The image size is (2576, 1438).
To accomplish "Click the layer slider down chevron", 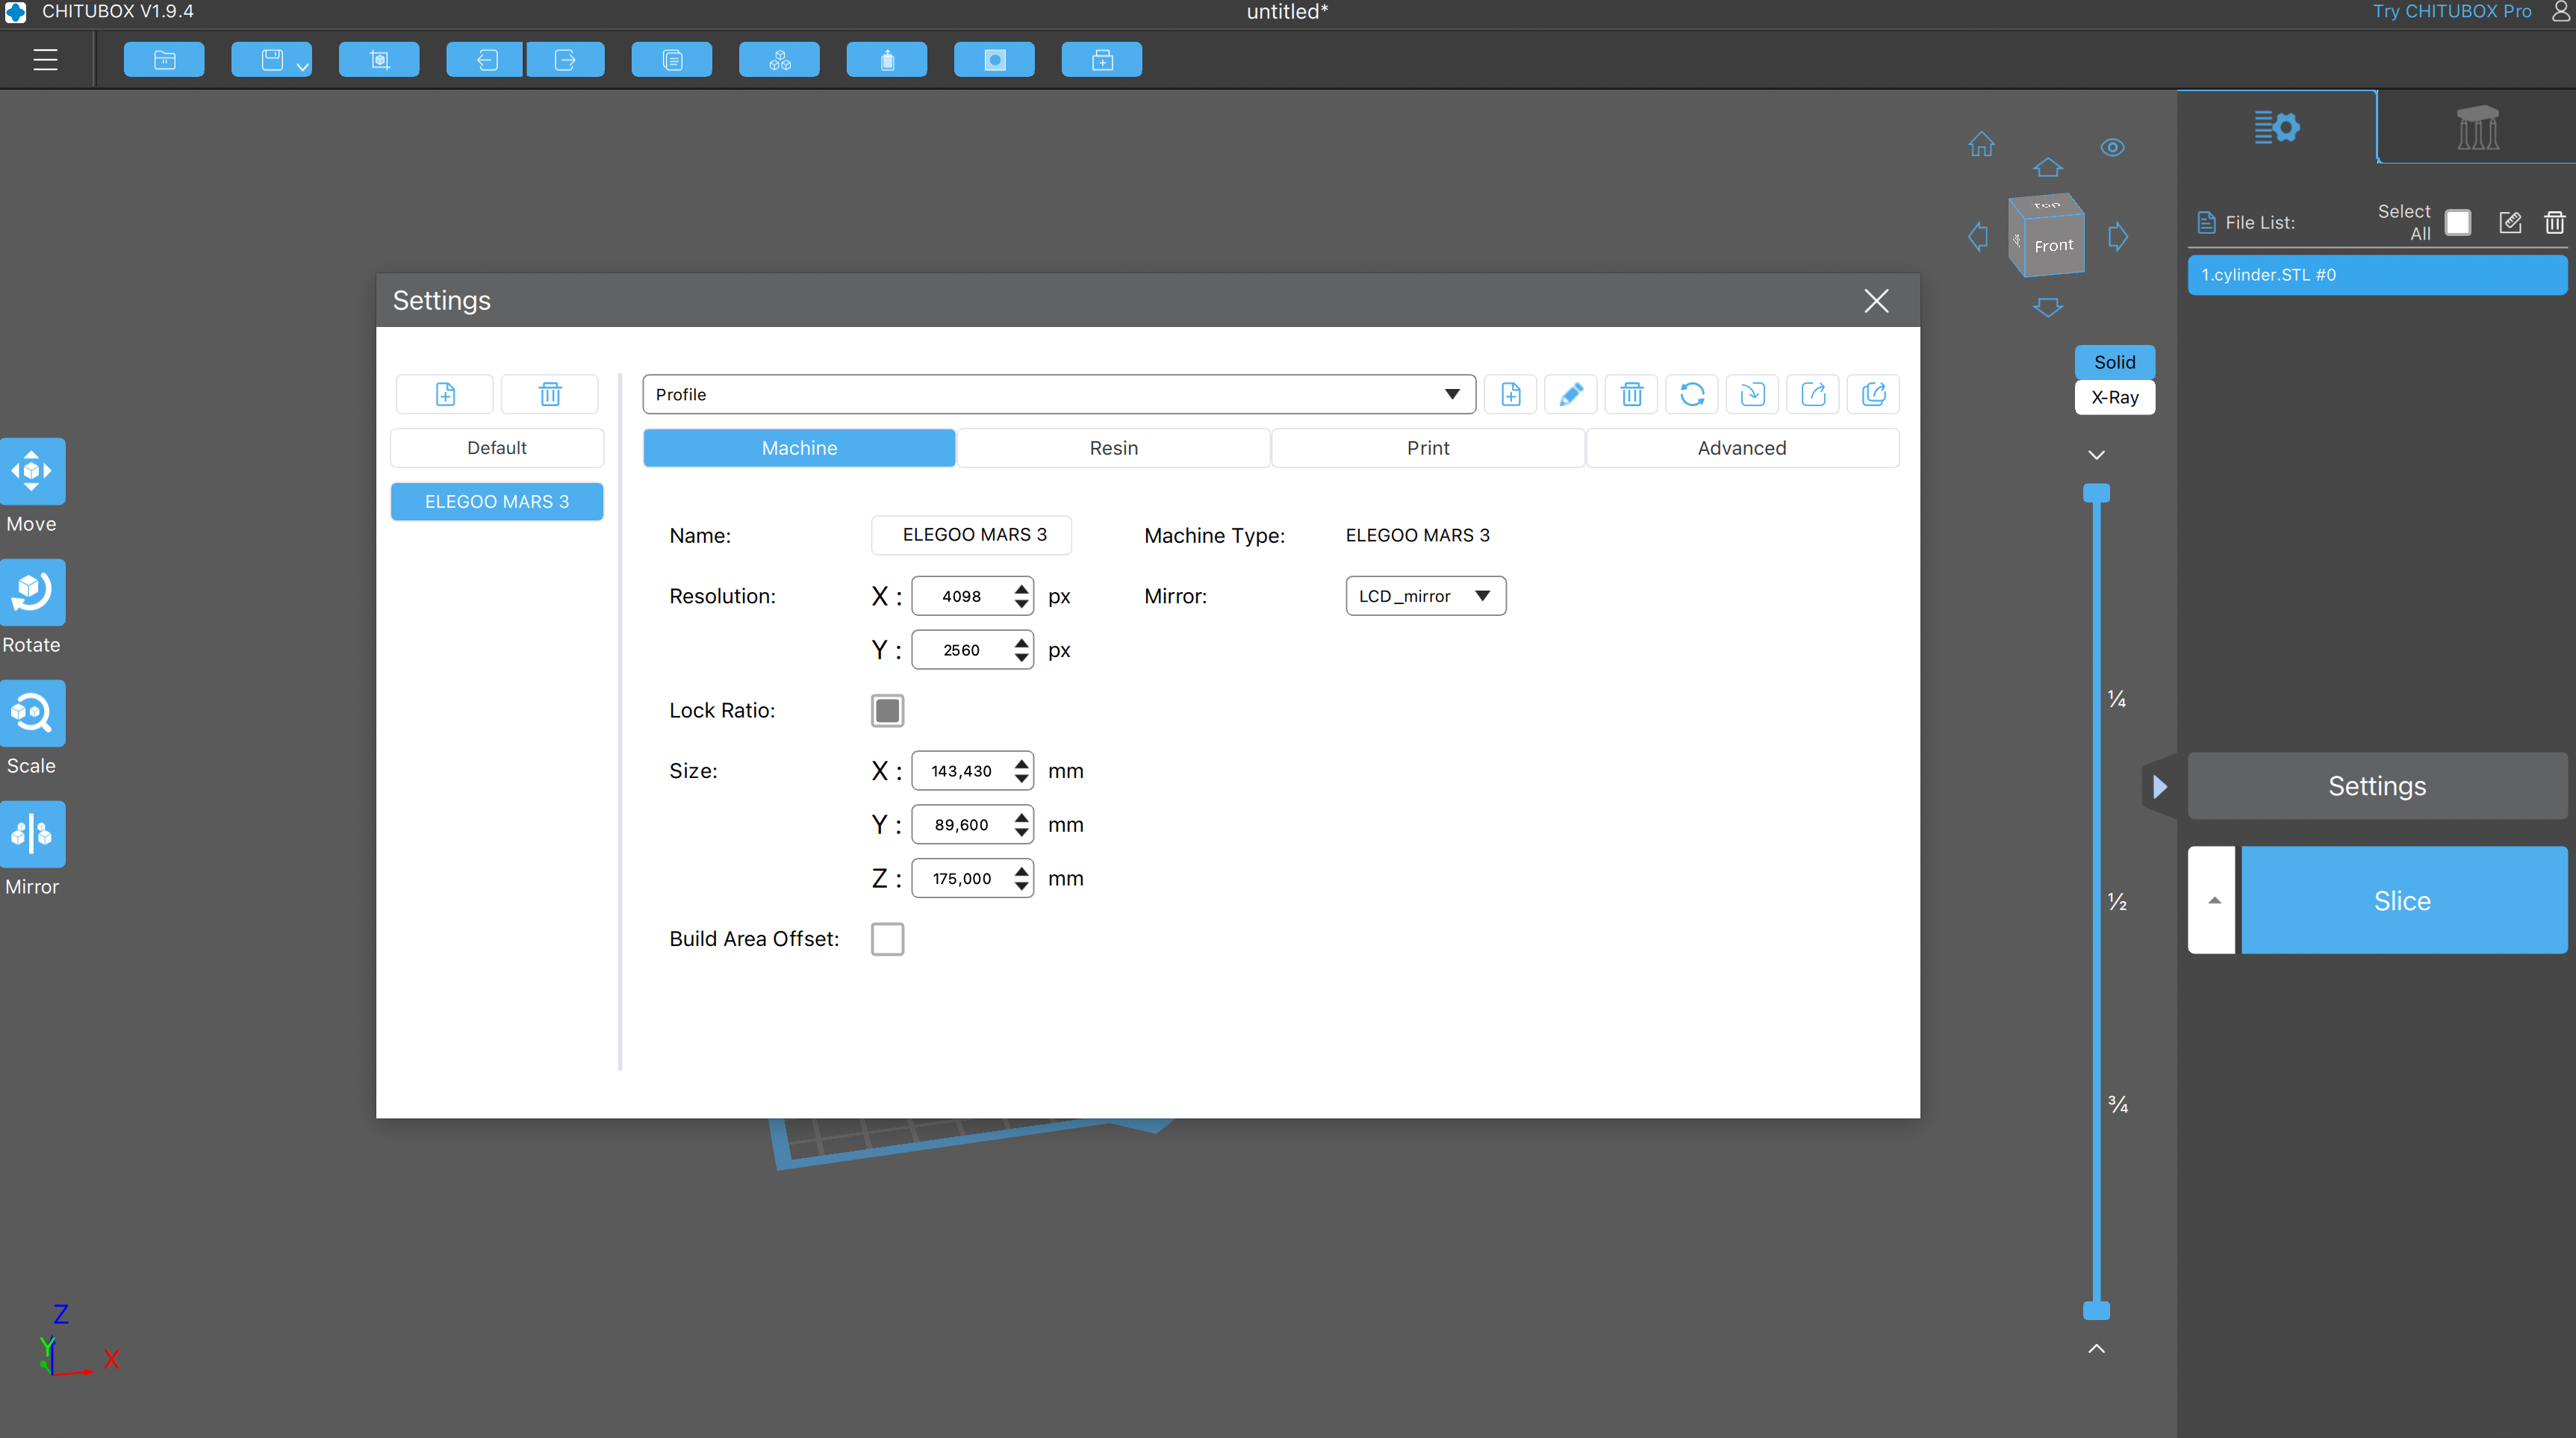I will coord(2096,455).
